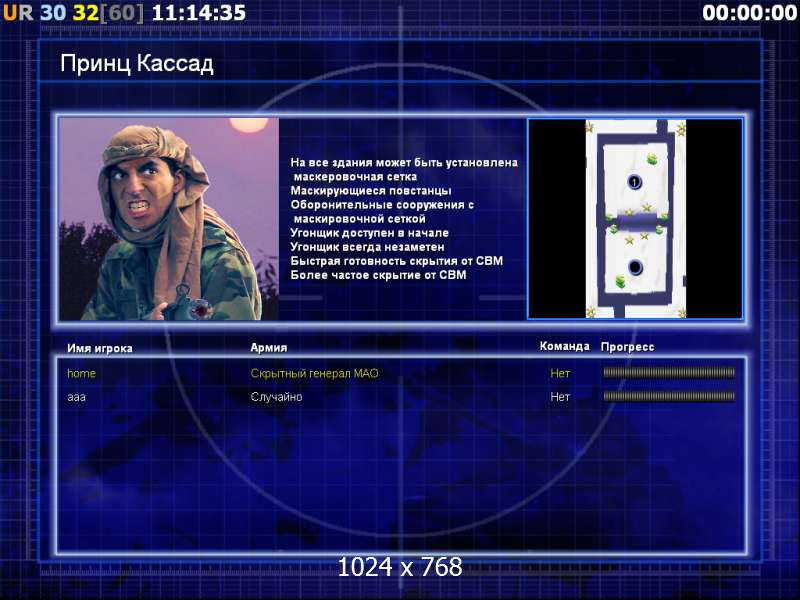Screen dimensions: 800x600
Task: Click team value "Нет" in aaa row
Action: point(560,396)
